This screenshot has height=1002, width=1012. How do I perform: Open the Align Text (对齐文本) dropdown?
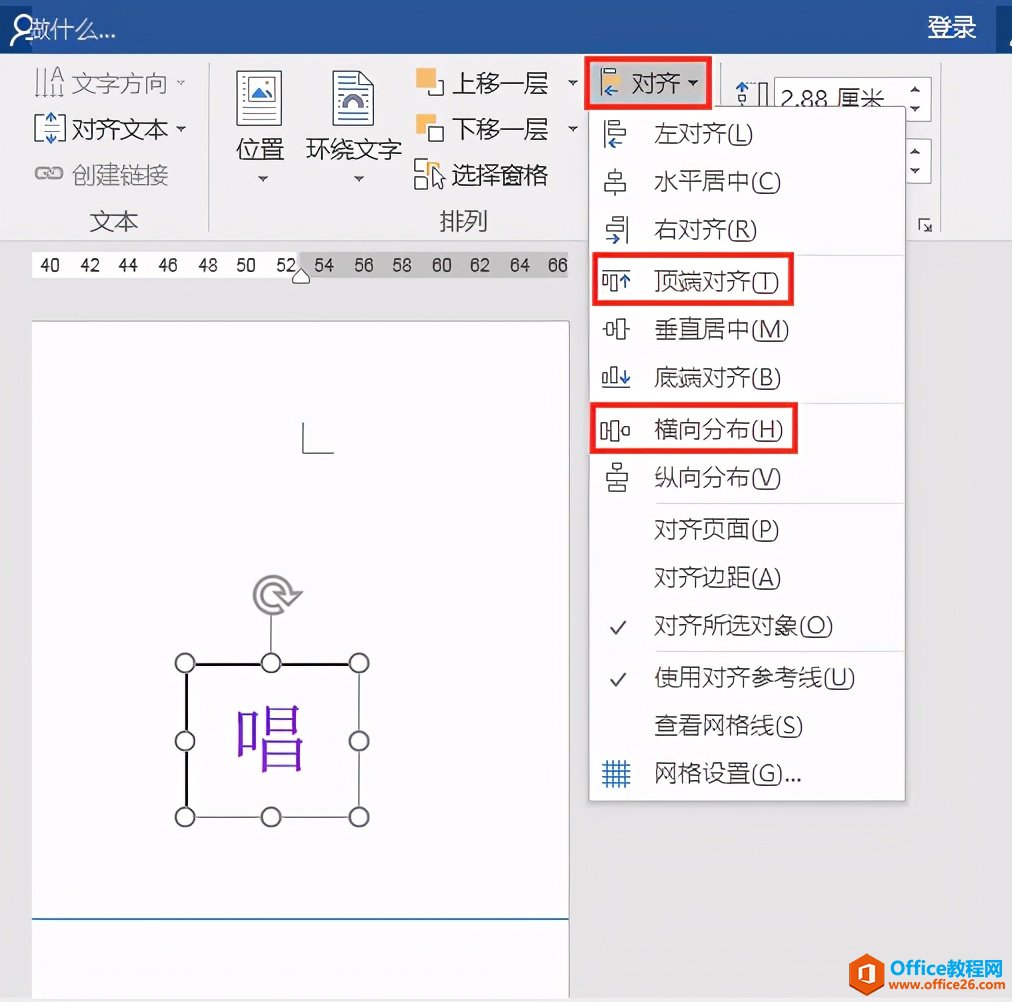point(110,129)
